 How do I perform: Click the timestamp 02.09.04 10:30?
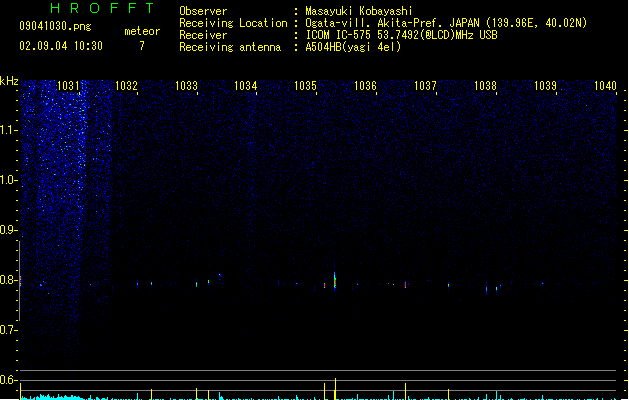click(61, 46)
